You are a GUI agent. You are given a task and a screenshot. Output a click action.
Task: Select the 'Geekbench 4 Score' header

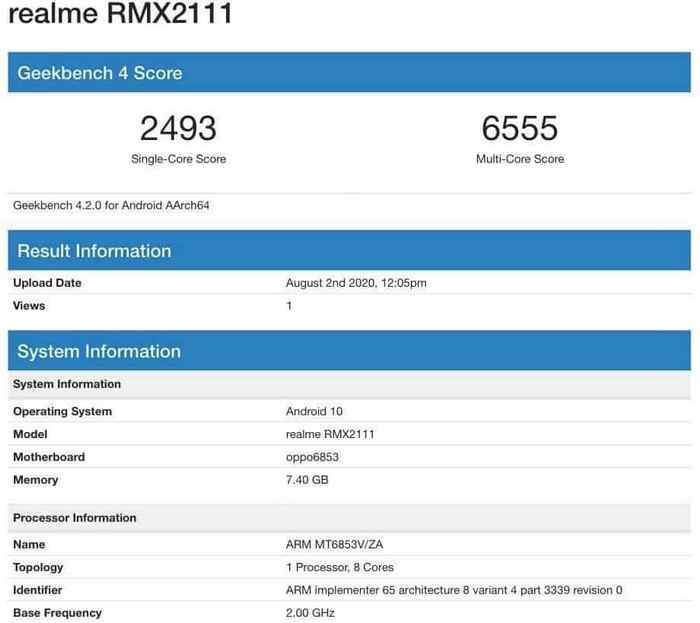click(349, 72)
